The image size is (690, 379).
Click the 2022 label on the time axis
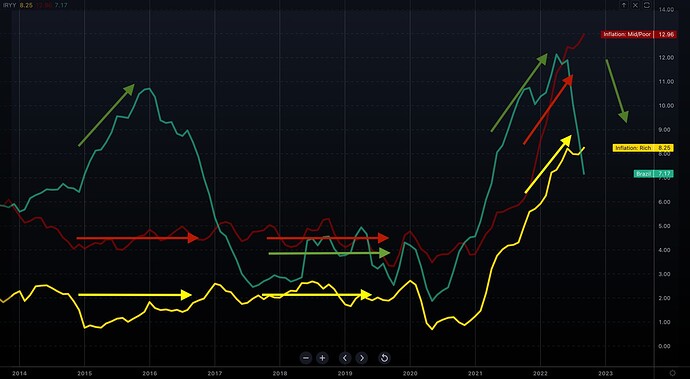540,373
